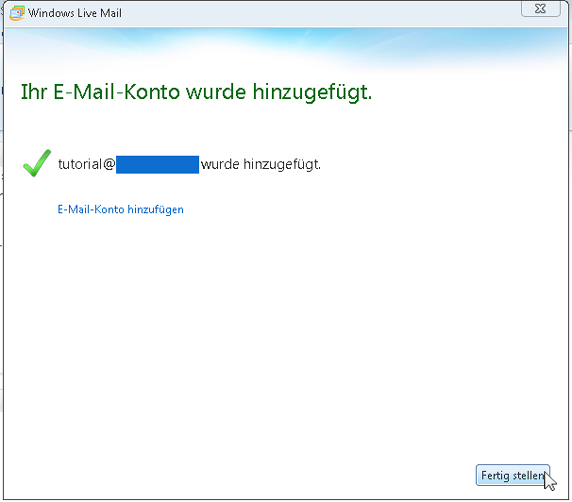Screen dimensions: 572x502
Task: Close the Windows Live Mail dialog
Action: [541, 9]
